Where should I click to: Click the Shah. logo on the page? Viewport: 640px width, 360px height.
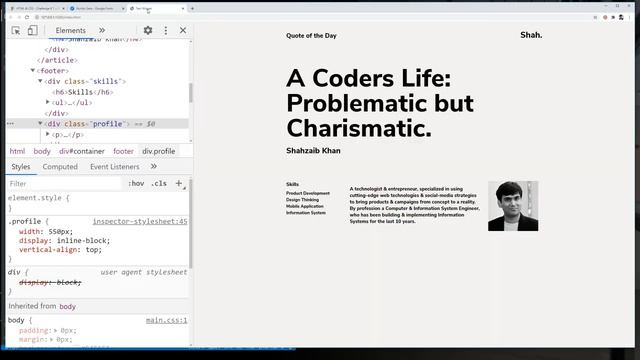tap(531, 35)
